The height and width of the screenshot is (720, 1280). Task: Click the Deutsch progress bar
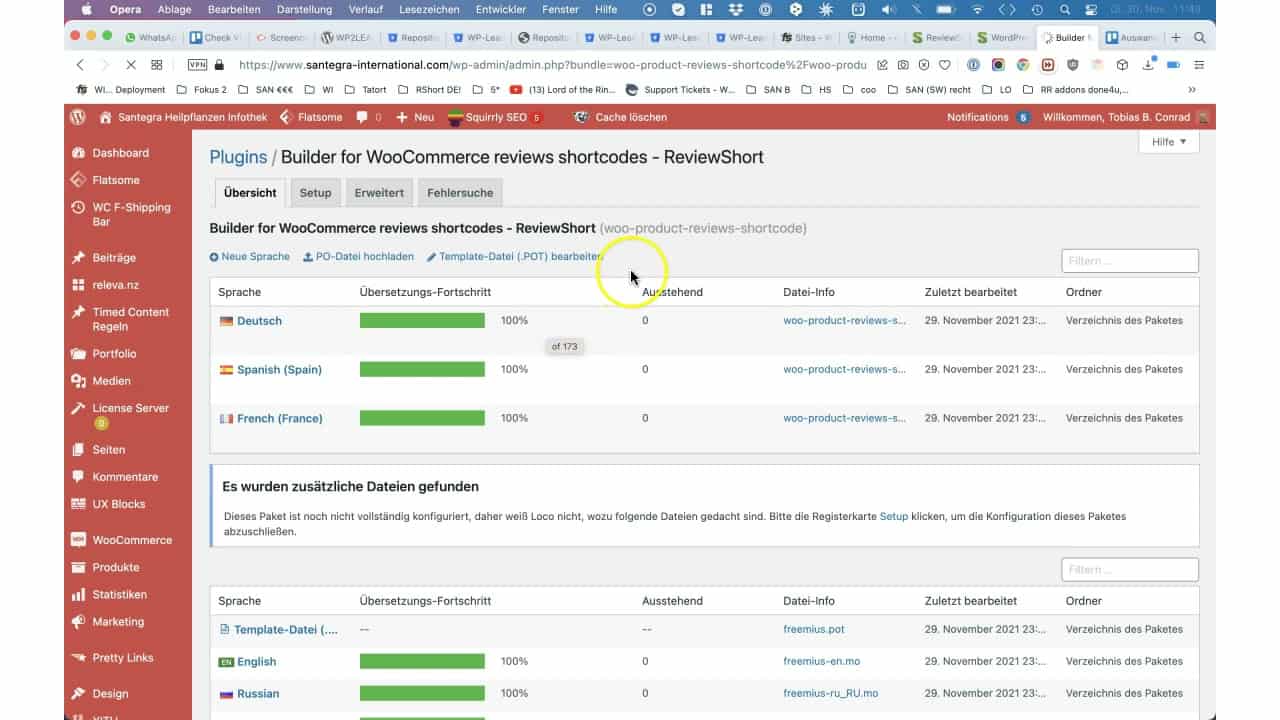[422, 321]
